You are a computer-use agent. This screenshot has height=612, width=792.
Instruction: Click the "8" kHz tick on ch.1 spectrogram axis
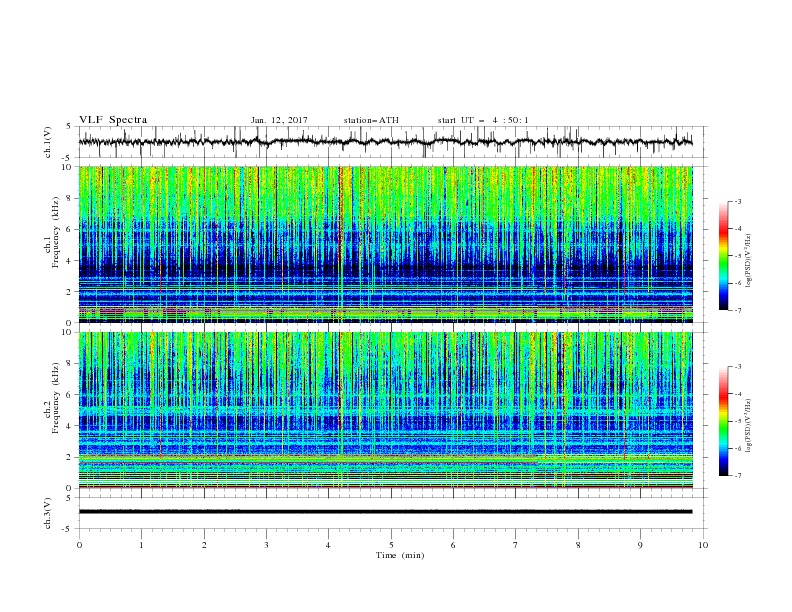pyautogui.click(x=71, y=198)
